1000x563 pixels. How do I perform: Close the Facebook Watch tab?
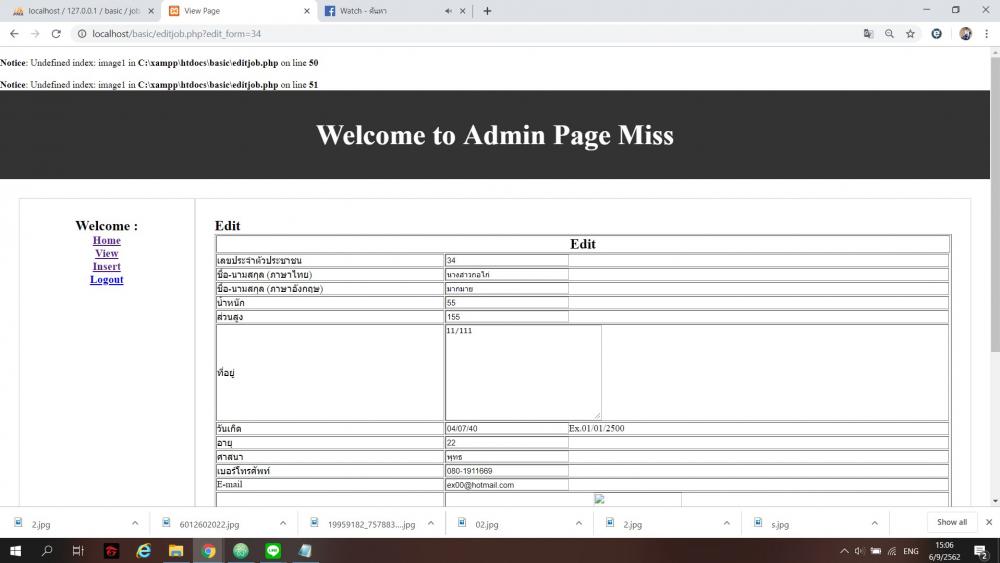(x=462, y=11)
